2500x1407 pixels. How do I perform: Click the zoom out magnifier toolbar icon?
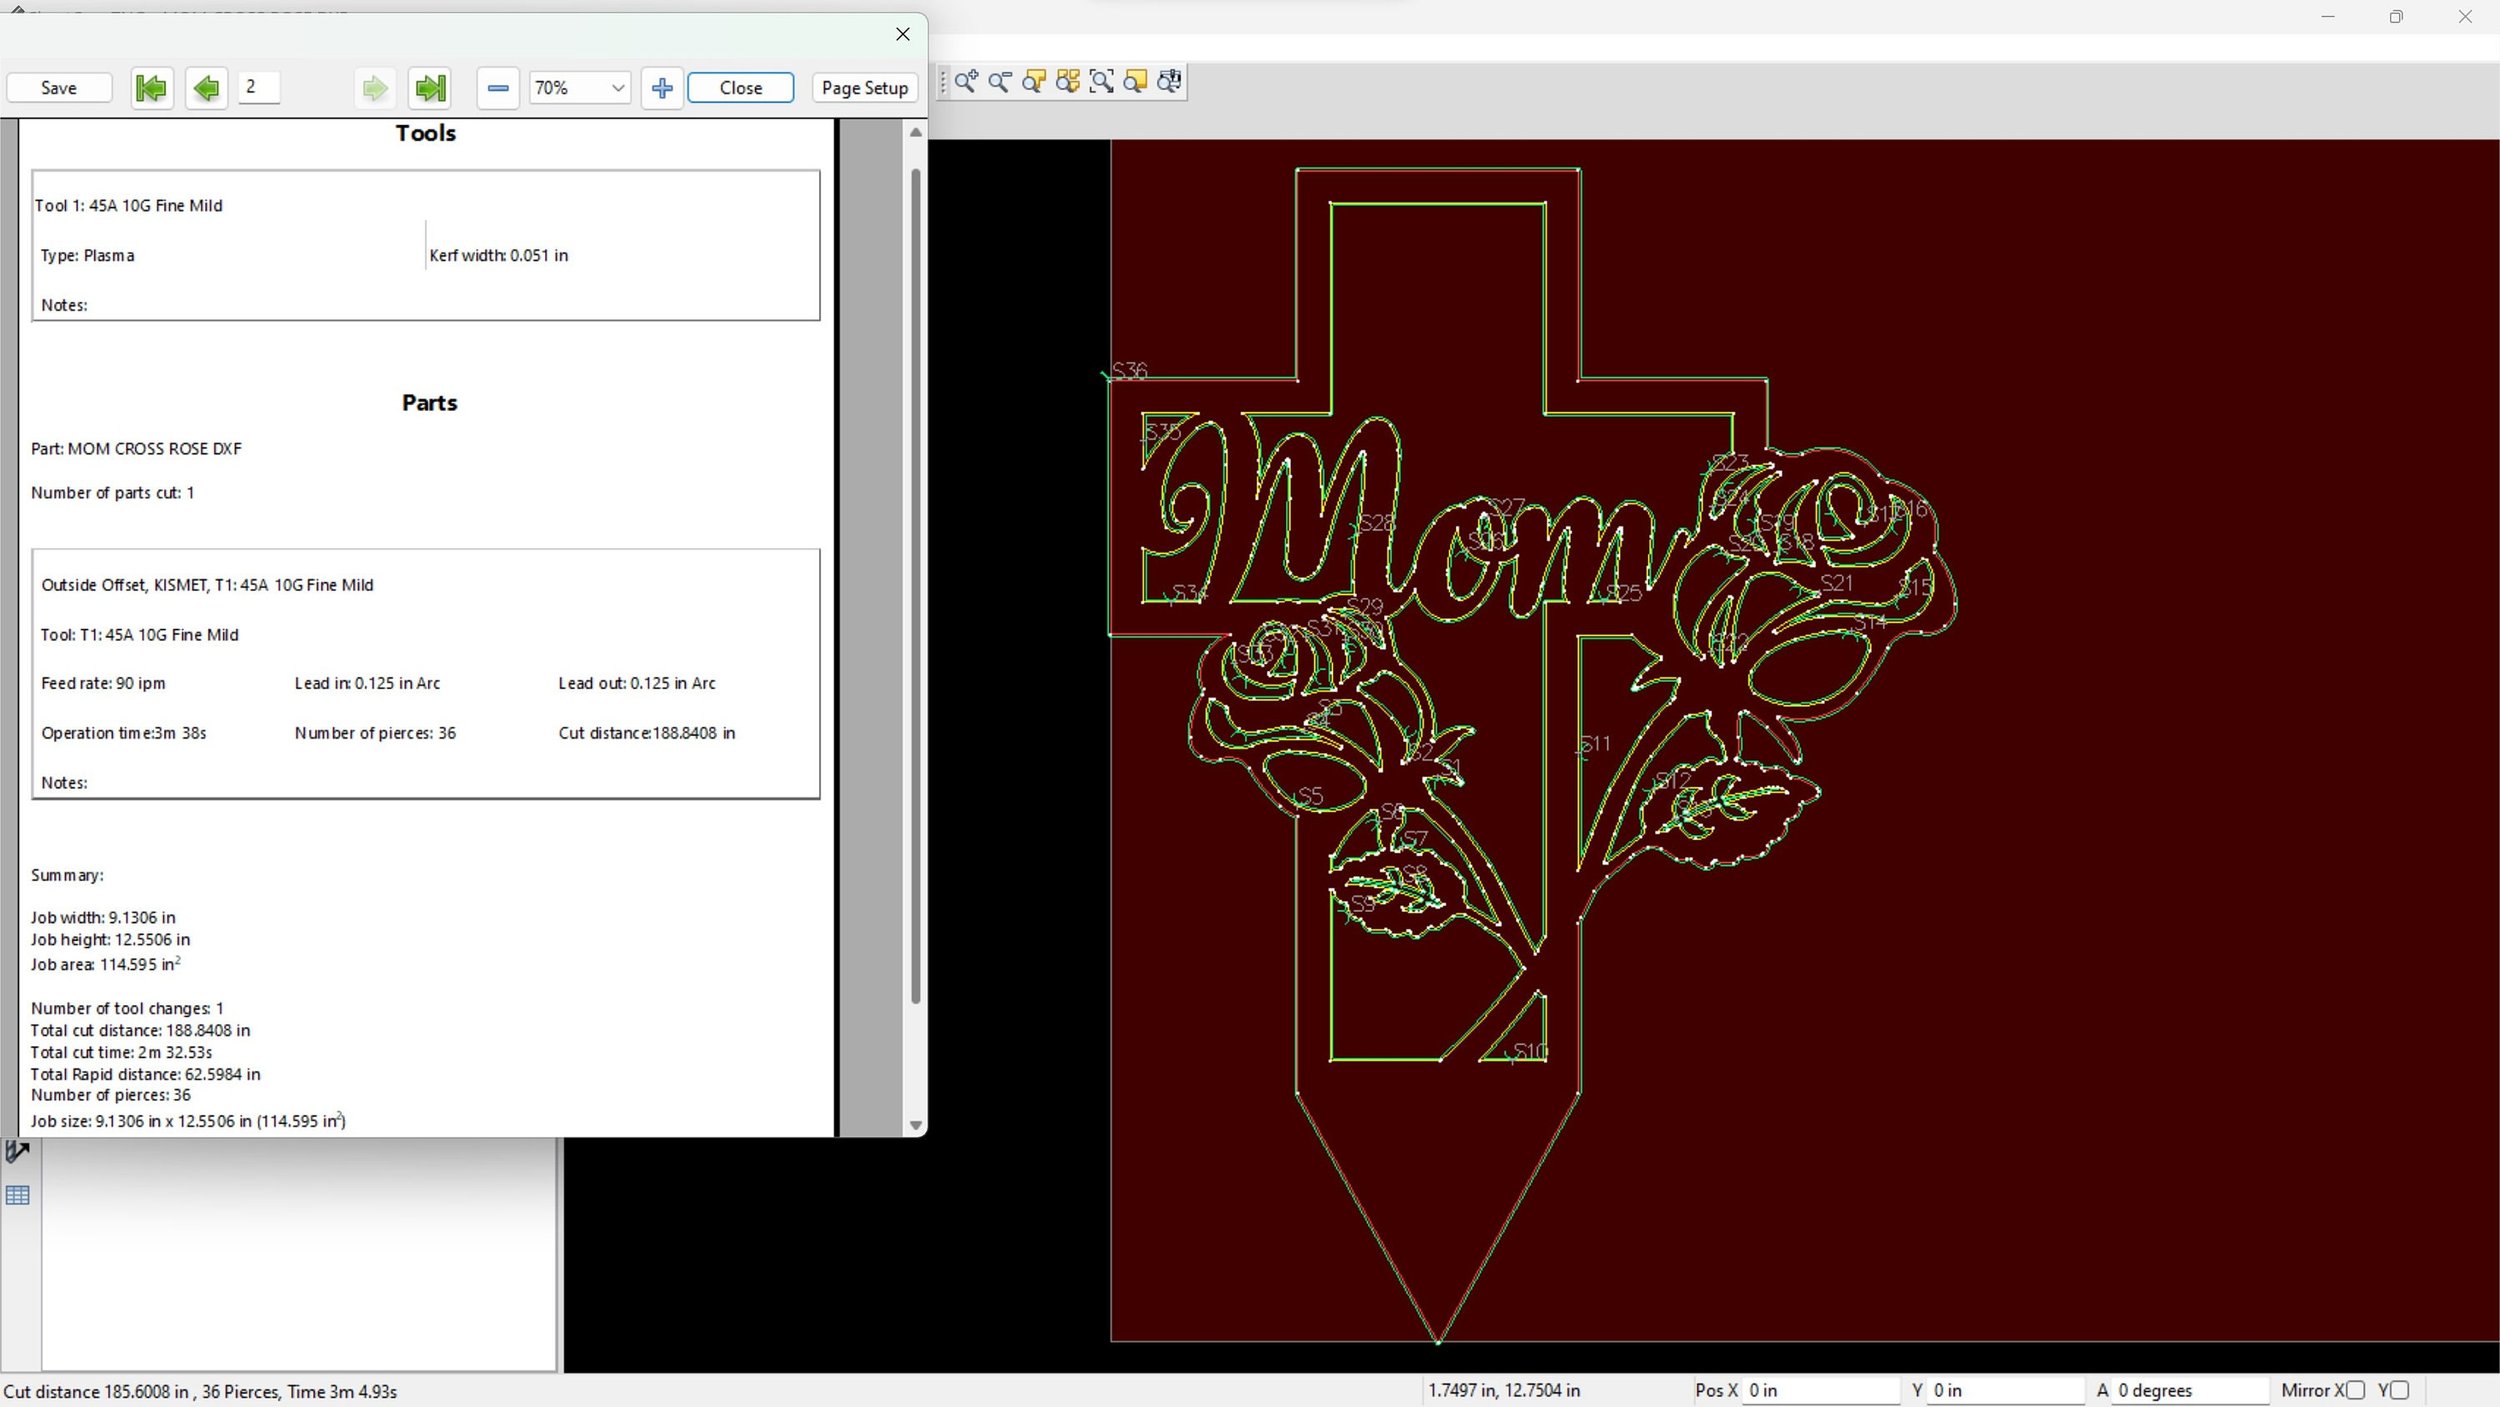(x=1000, y=82)
